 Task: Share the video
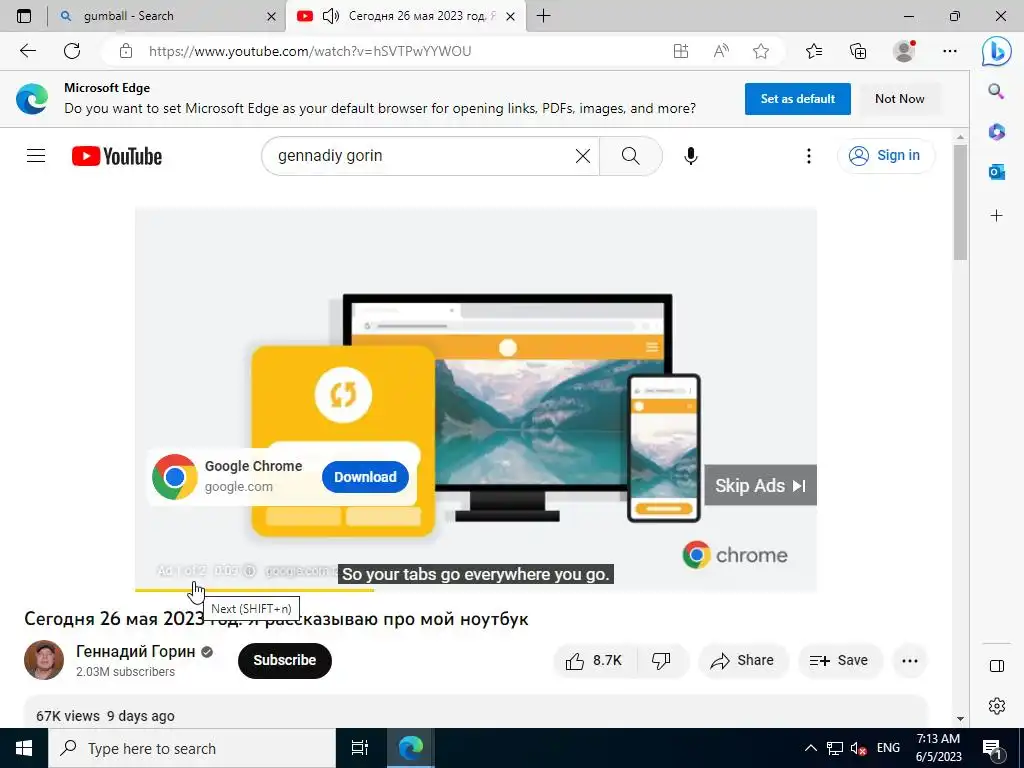point(743,661)
